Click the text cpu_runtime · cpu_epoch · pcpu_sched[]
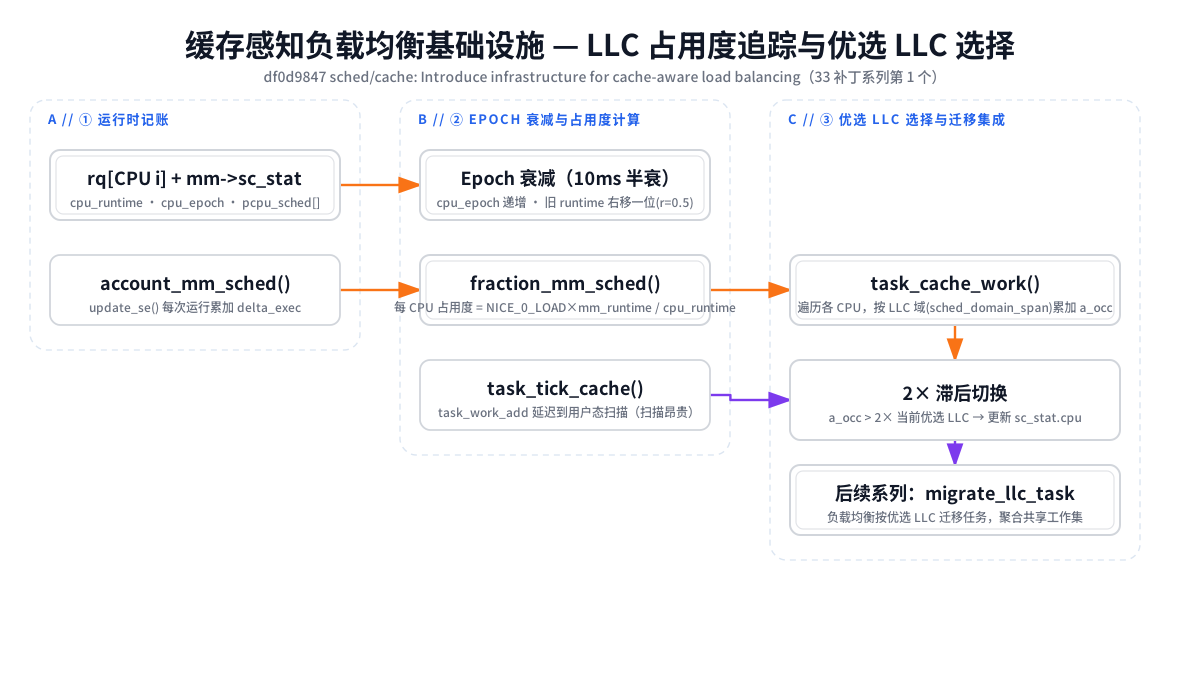 click(x=195, y=203)
